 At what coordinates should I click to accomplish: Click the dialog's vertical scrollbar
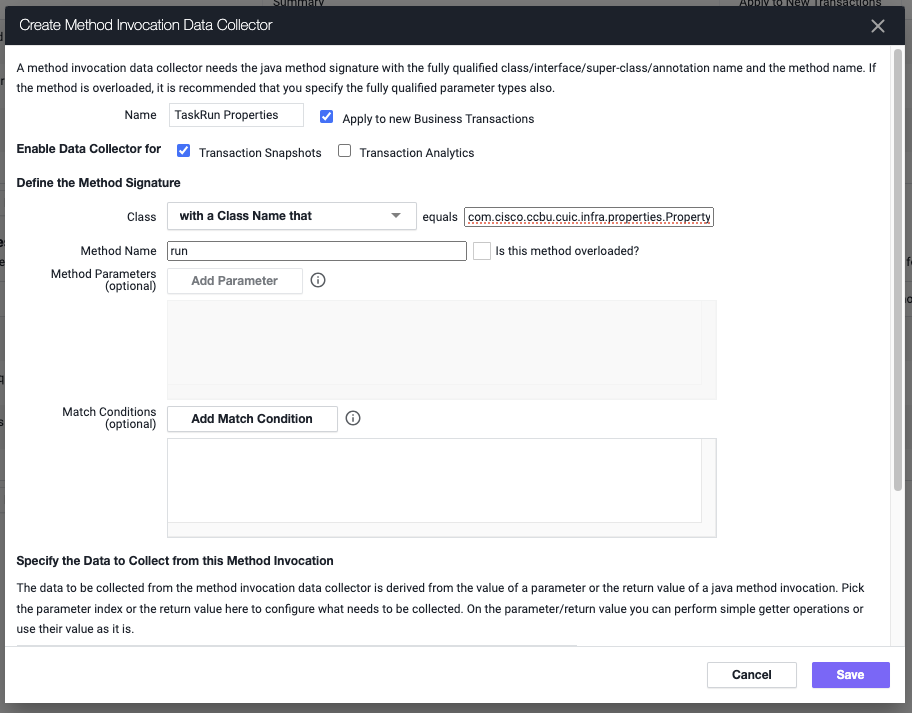coord(898,270)
